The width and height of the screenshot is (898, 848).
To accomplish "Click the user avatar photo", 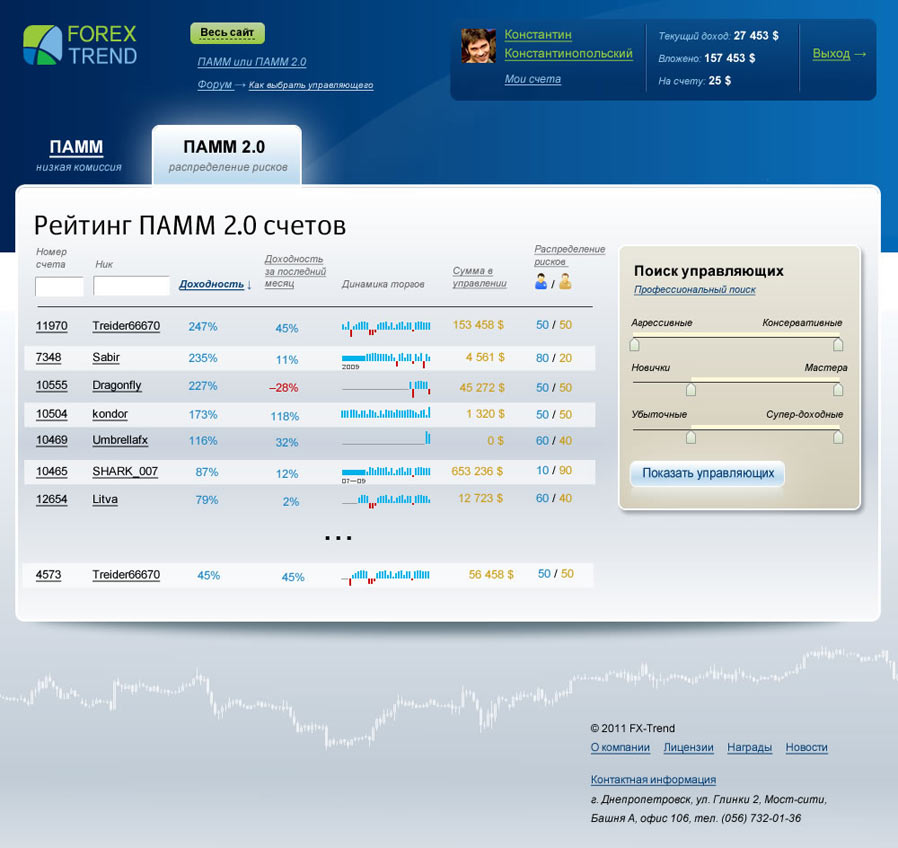I will coord(478,46).
